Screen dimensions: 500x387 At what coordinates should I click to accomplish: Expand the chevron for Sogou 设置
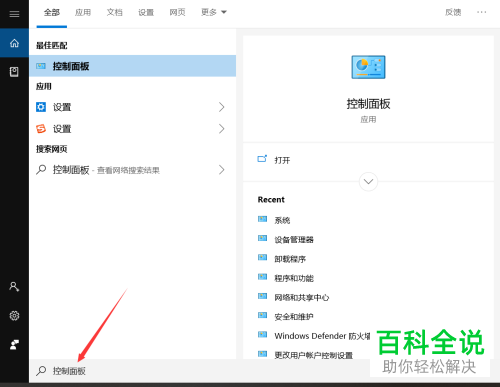click(x=222, y=129)
